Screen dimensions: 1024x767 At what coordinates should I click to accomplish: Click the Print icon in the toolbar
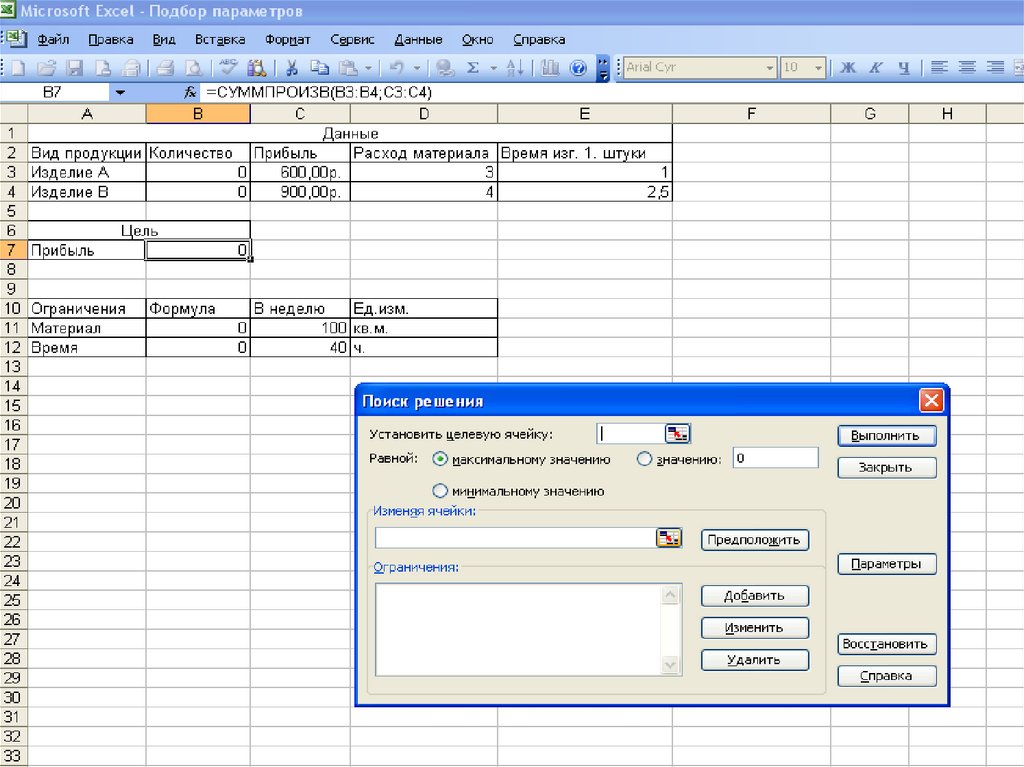(165, 69)
